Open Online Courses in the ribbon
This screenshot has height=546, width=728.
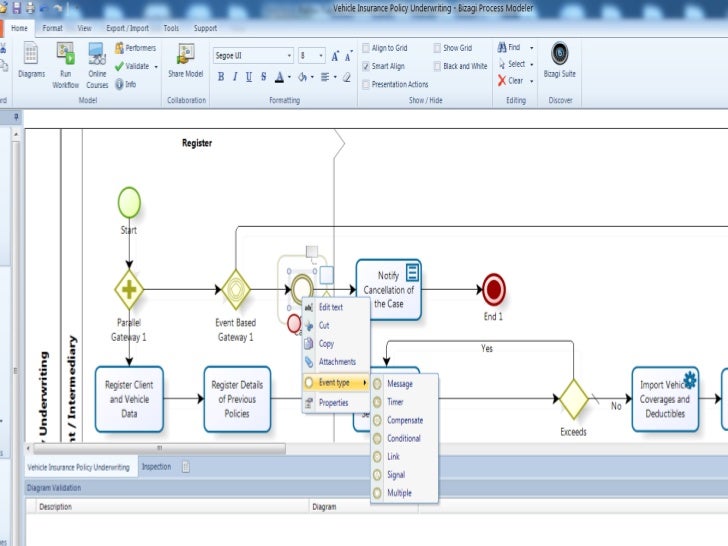97,65
